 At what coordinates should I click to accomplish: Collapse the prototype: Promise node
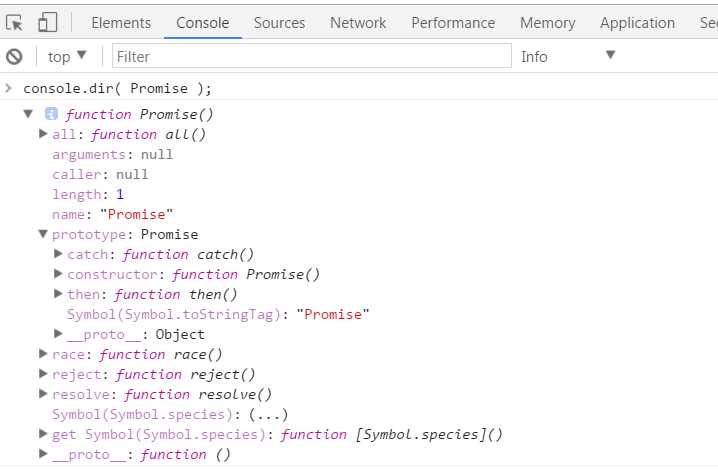[x=43, y=234]
